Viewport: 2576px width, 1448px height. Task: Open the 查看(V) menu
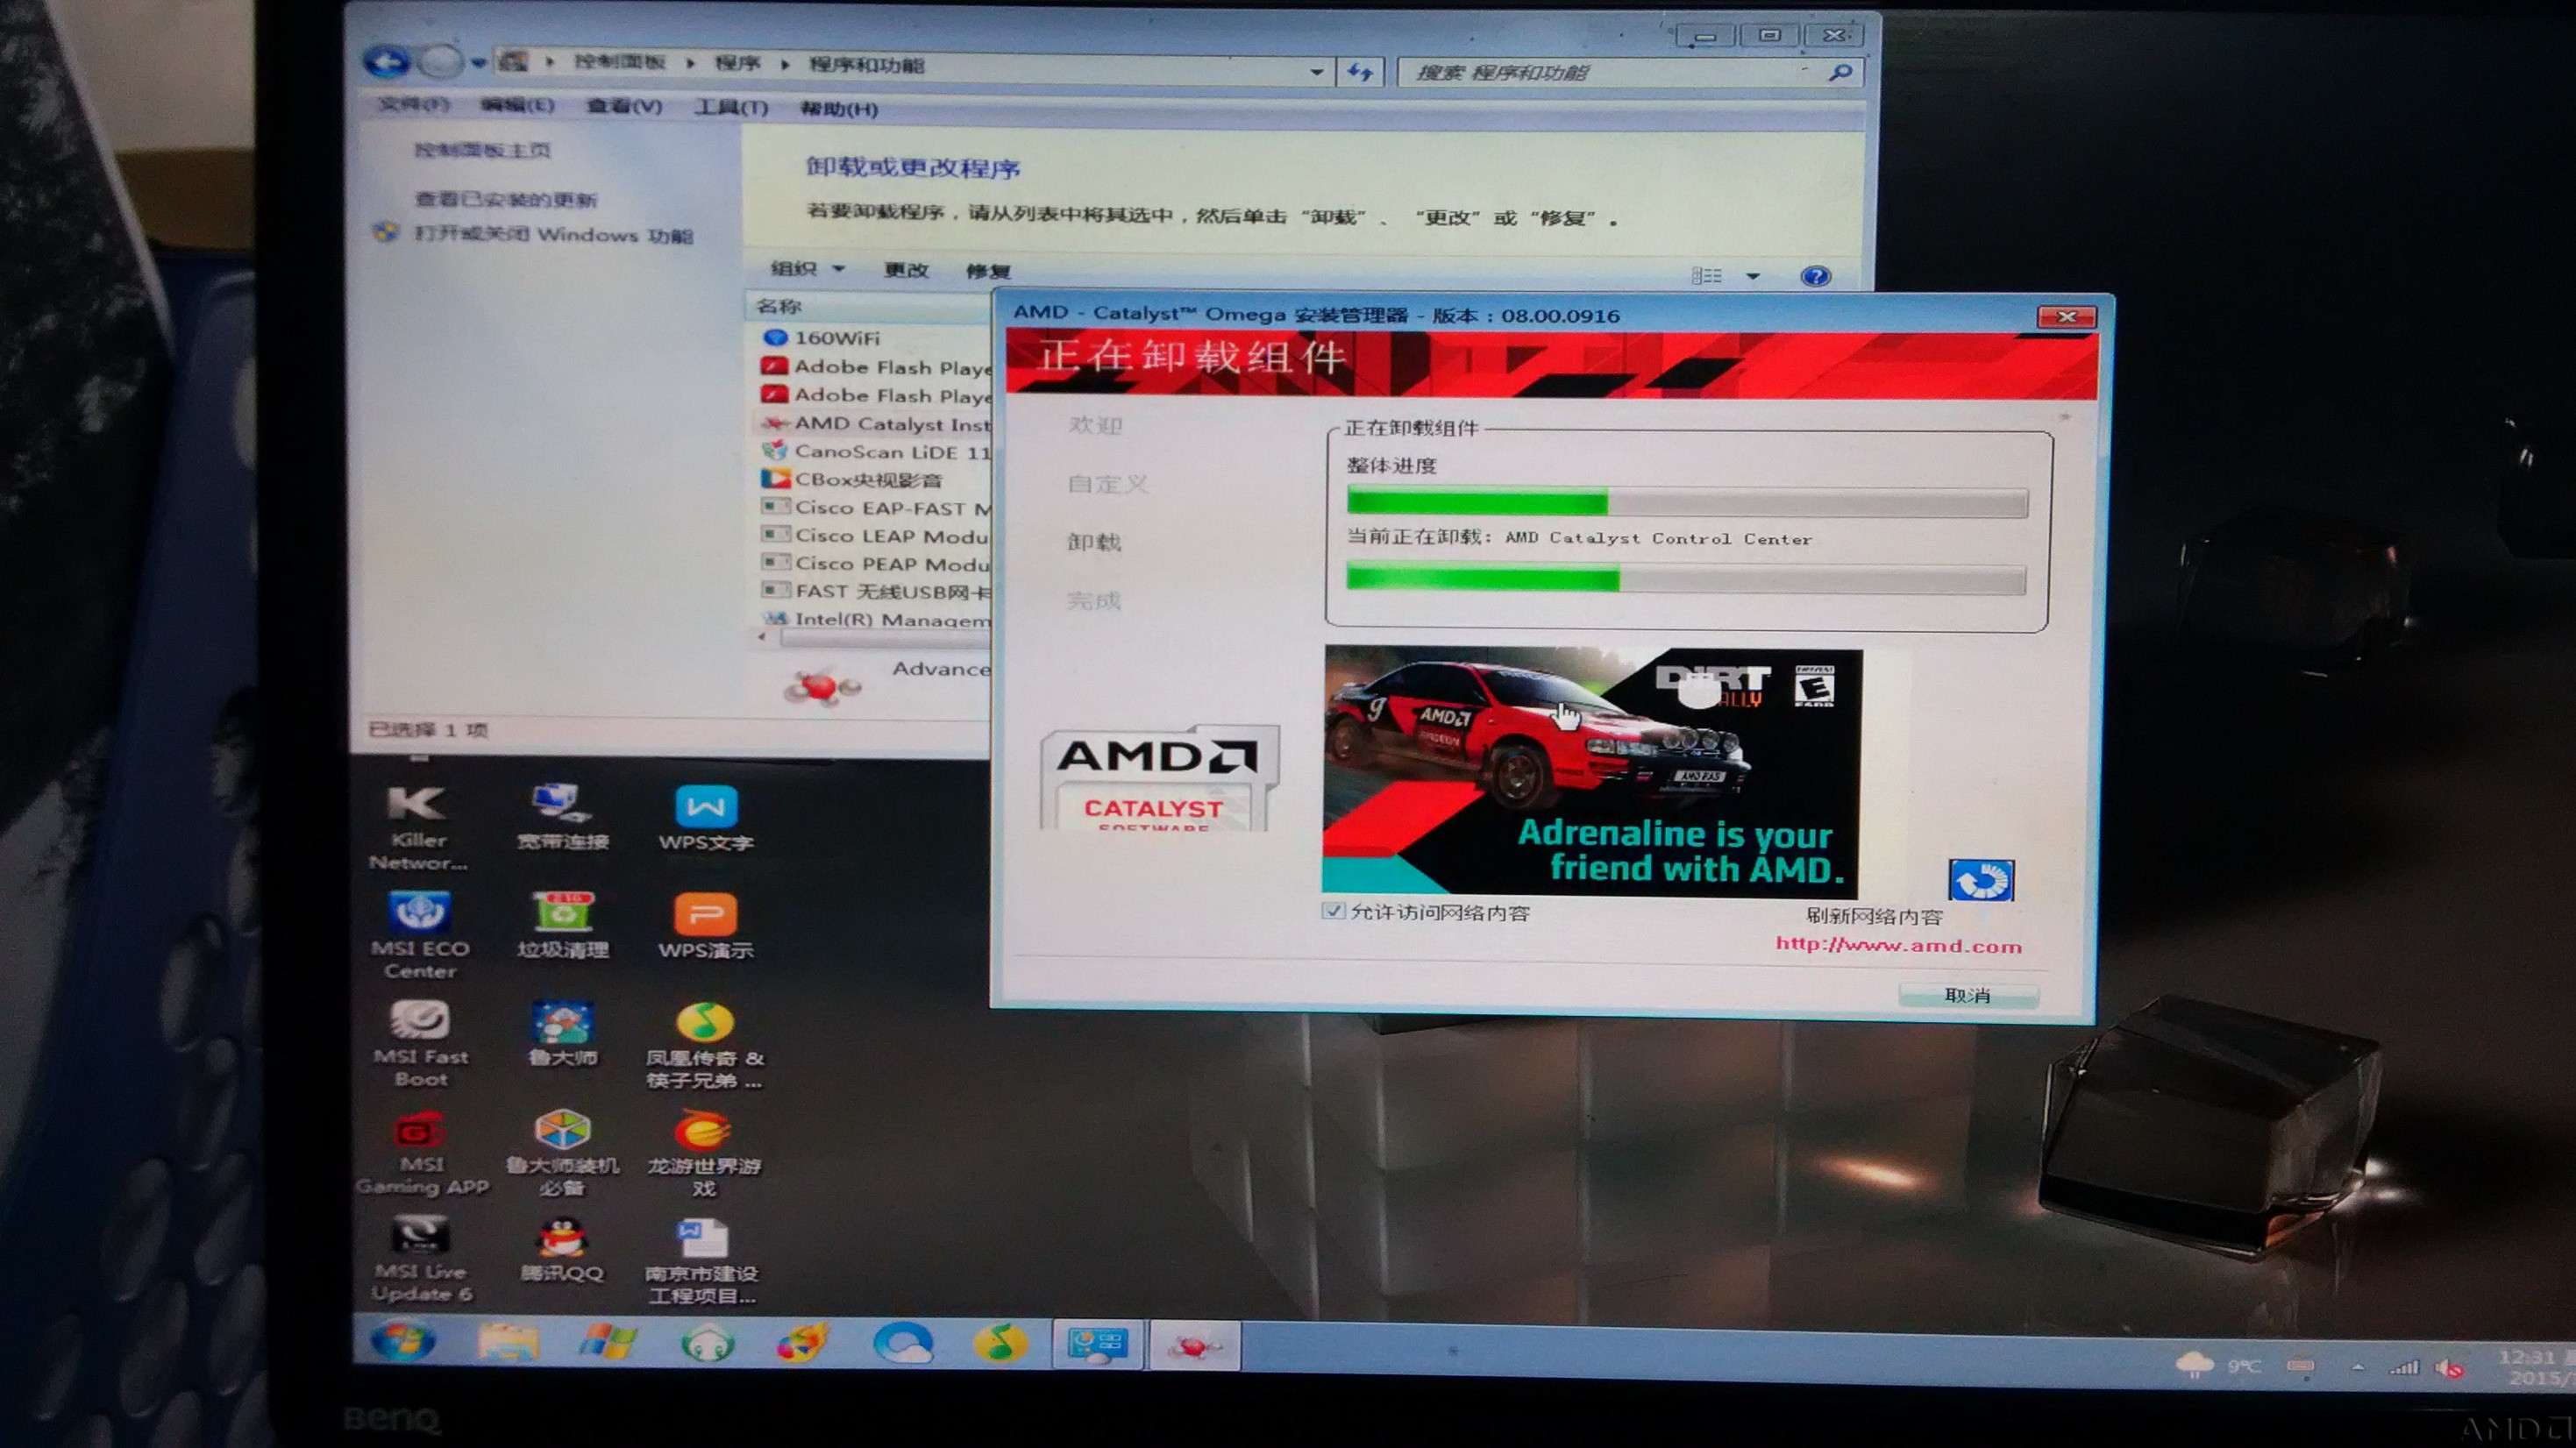[x=624, y=106]
